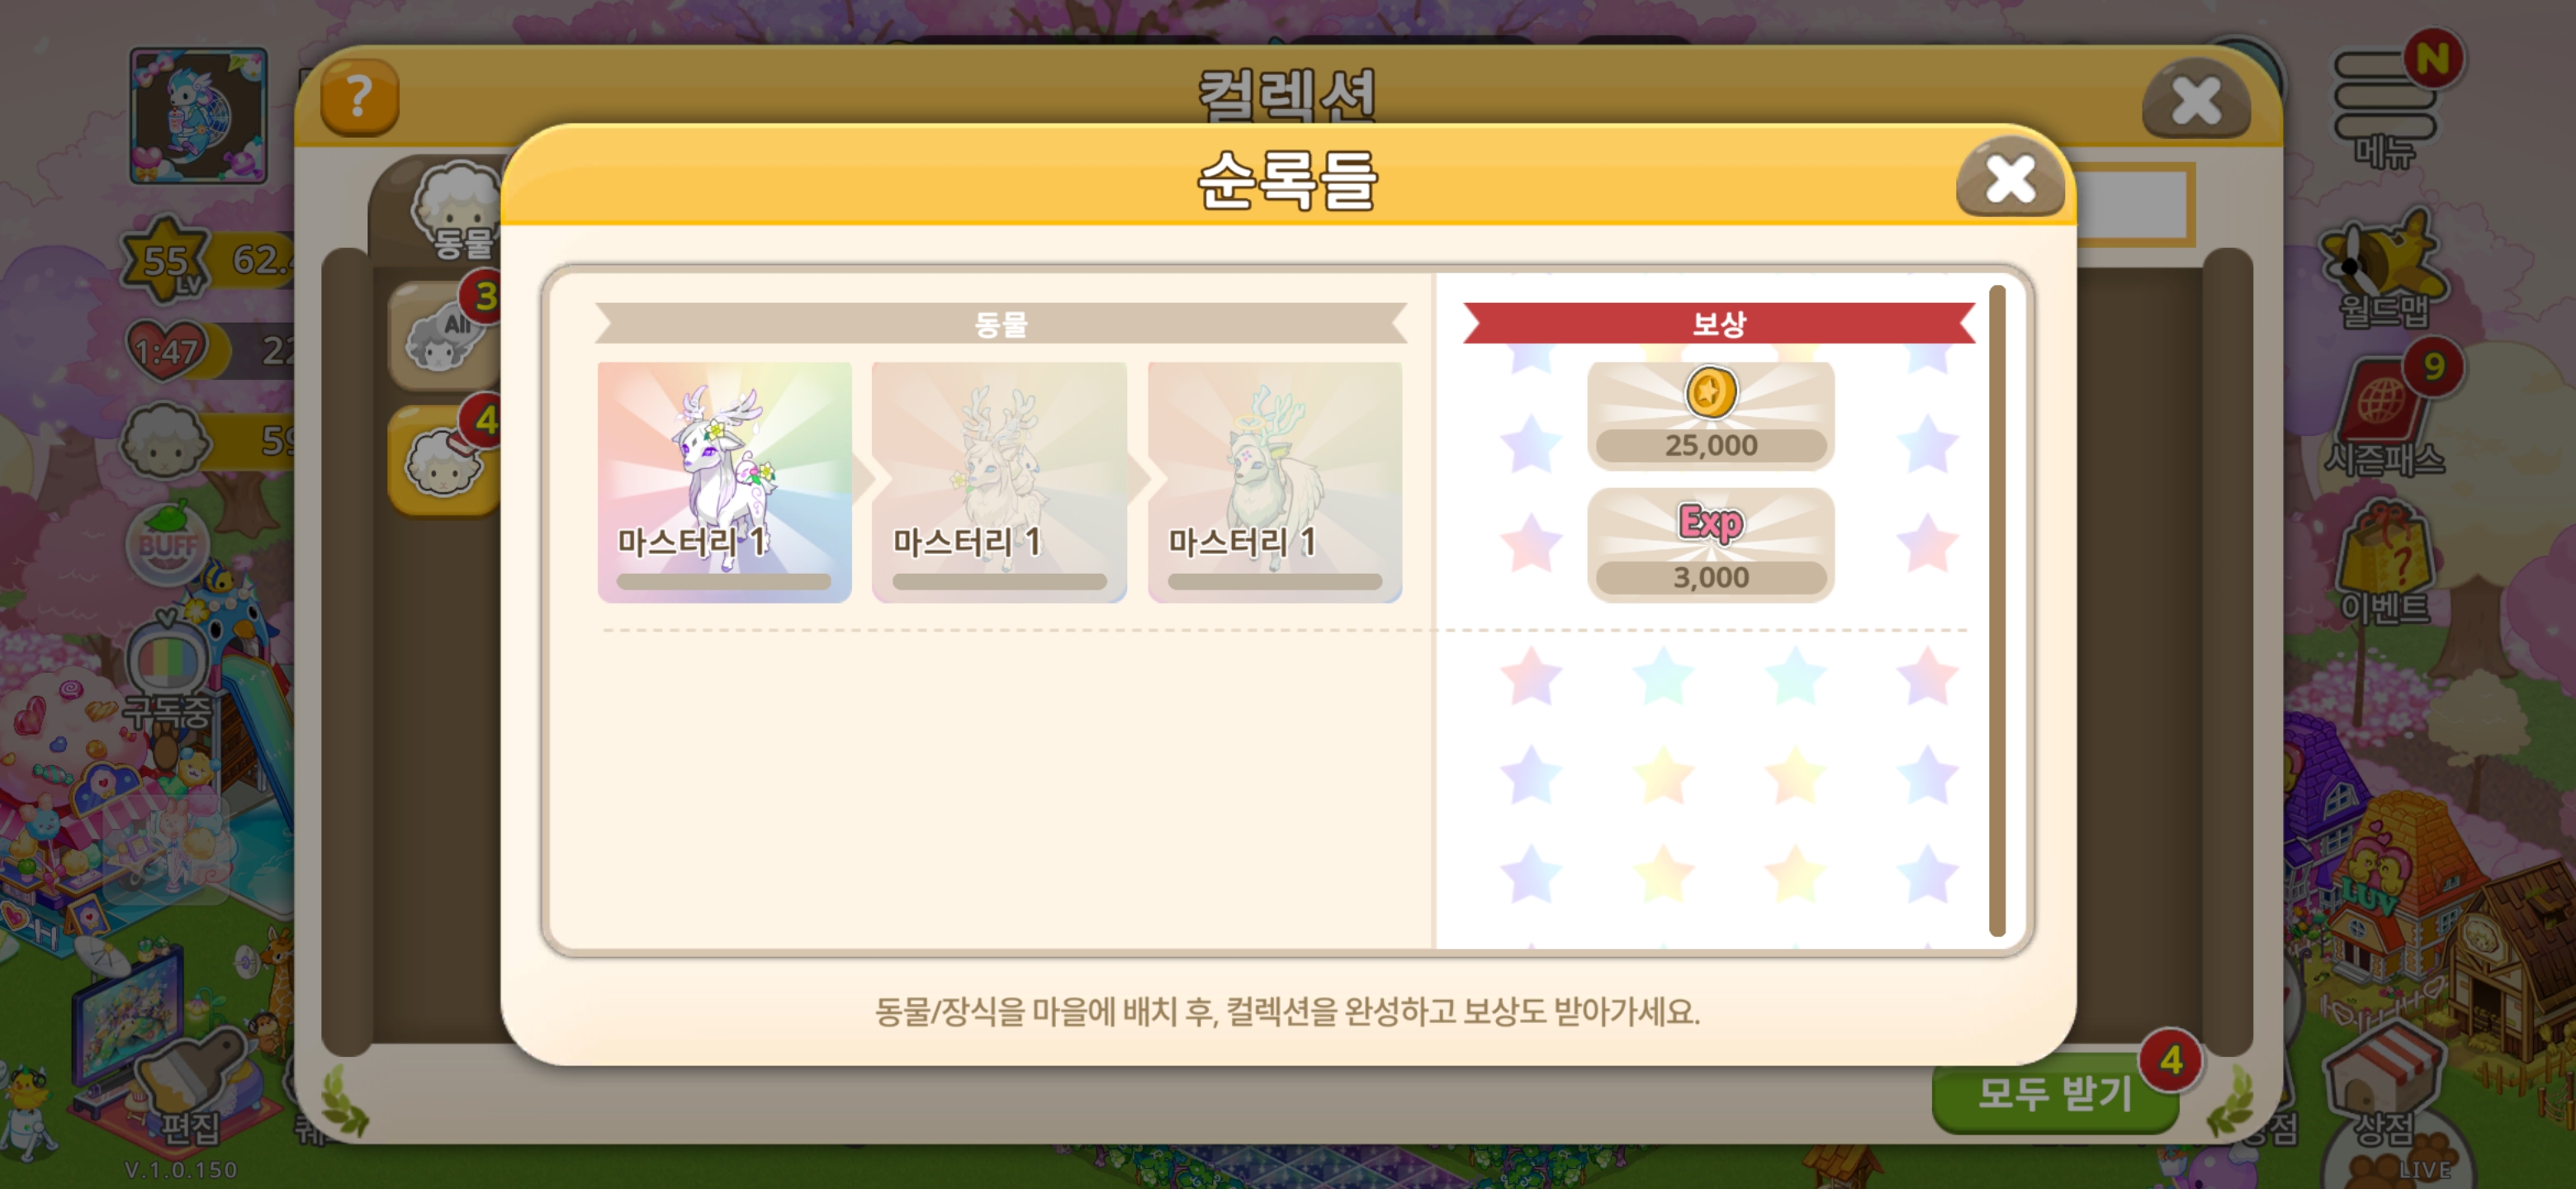Click the reward panel vertical scrollbar
The width and height of the screenshot is (2576, 1189).
[1997, 610]
